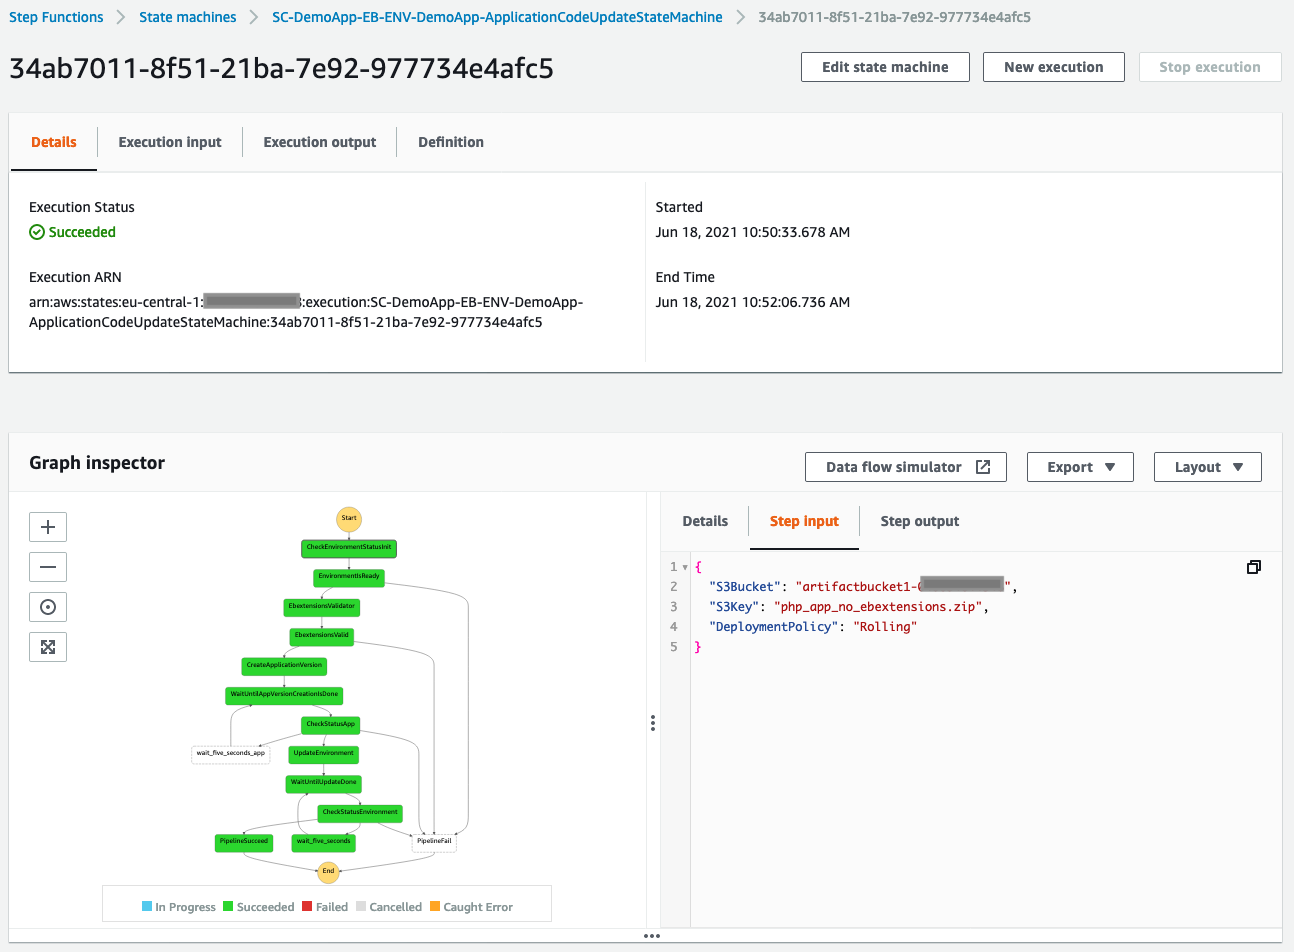This screenshot has height=952, width=1294.
Task: Select the End node in the graph
Action: (x=328, y=871)
